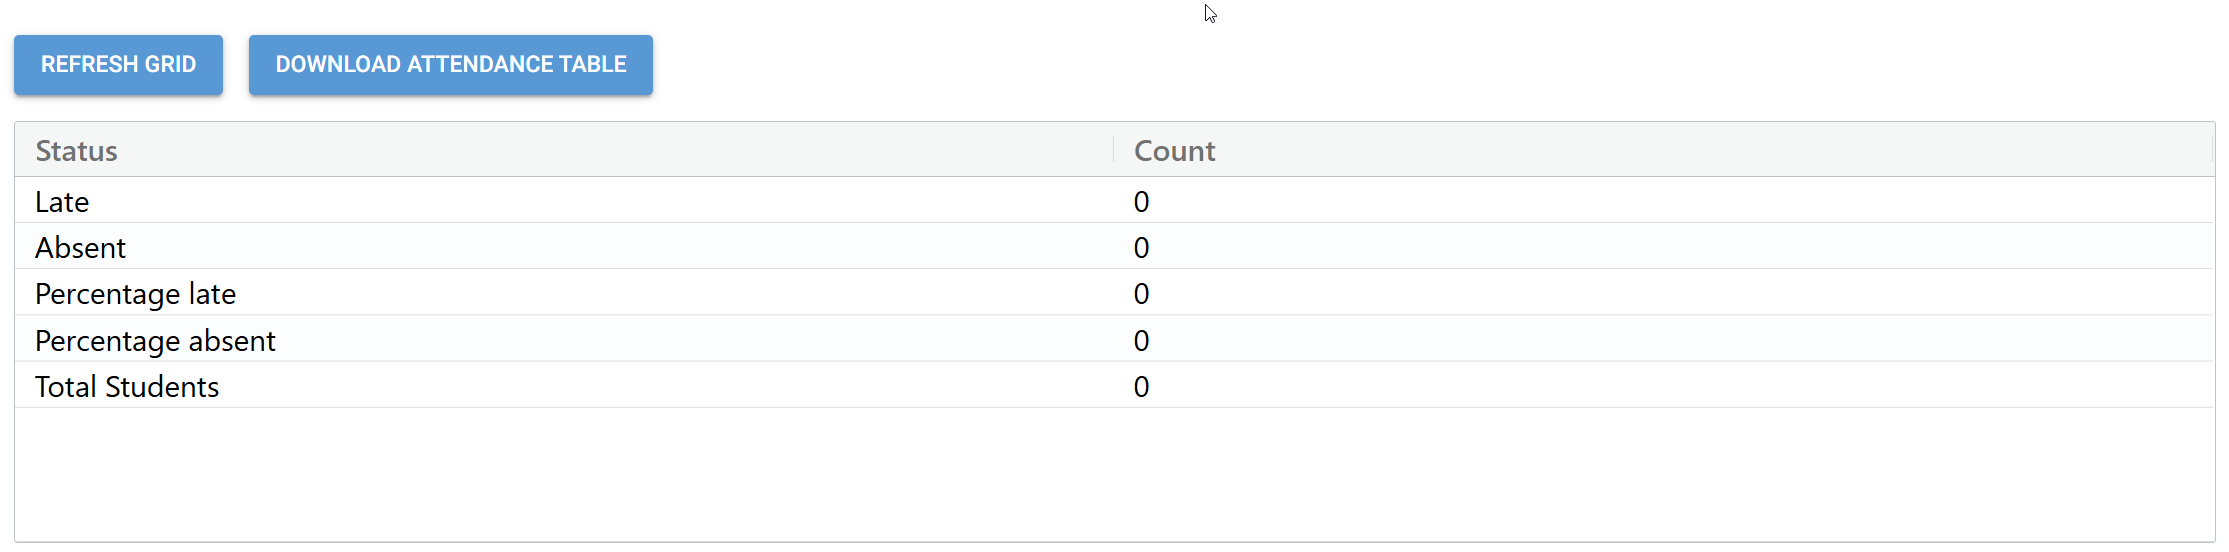Click the count value for Absent

pyautogui.click(x=1141, y=248)
